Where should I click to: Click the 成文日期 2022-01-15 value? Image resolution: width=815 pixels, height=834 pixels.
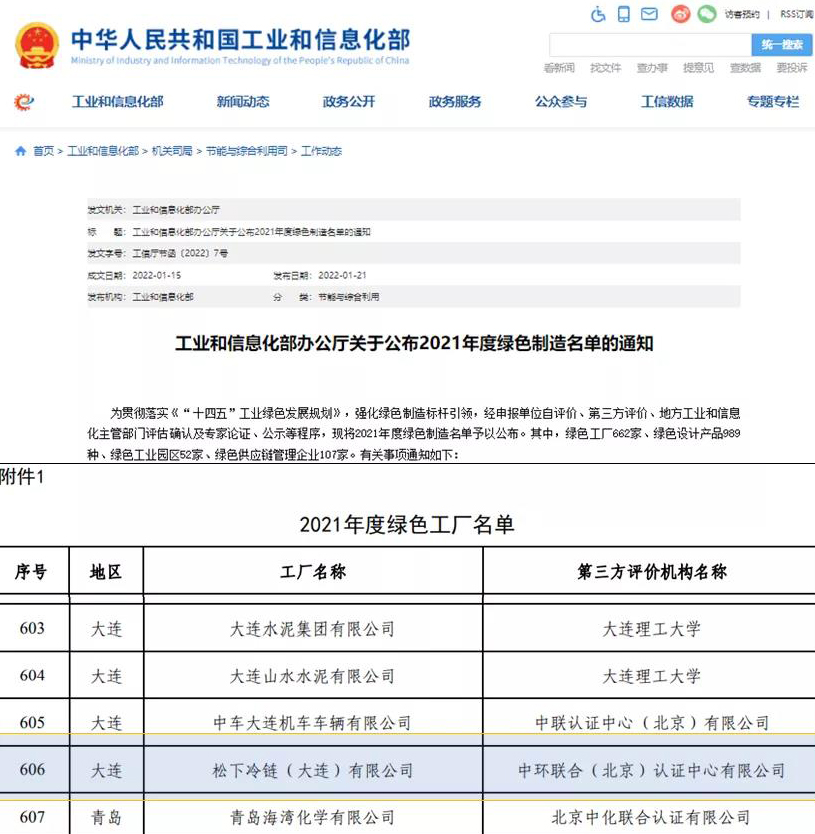point(156,275)
